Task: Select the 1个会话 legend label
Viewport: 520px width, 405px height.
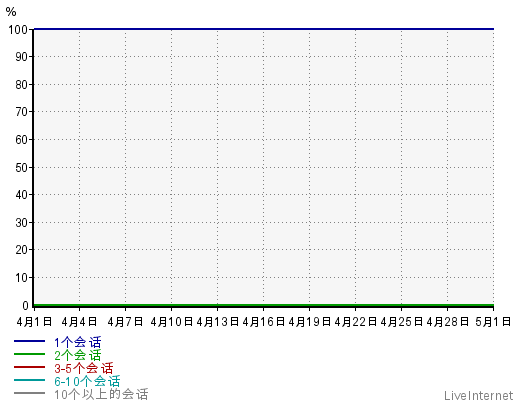Action: point(77,342)
